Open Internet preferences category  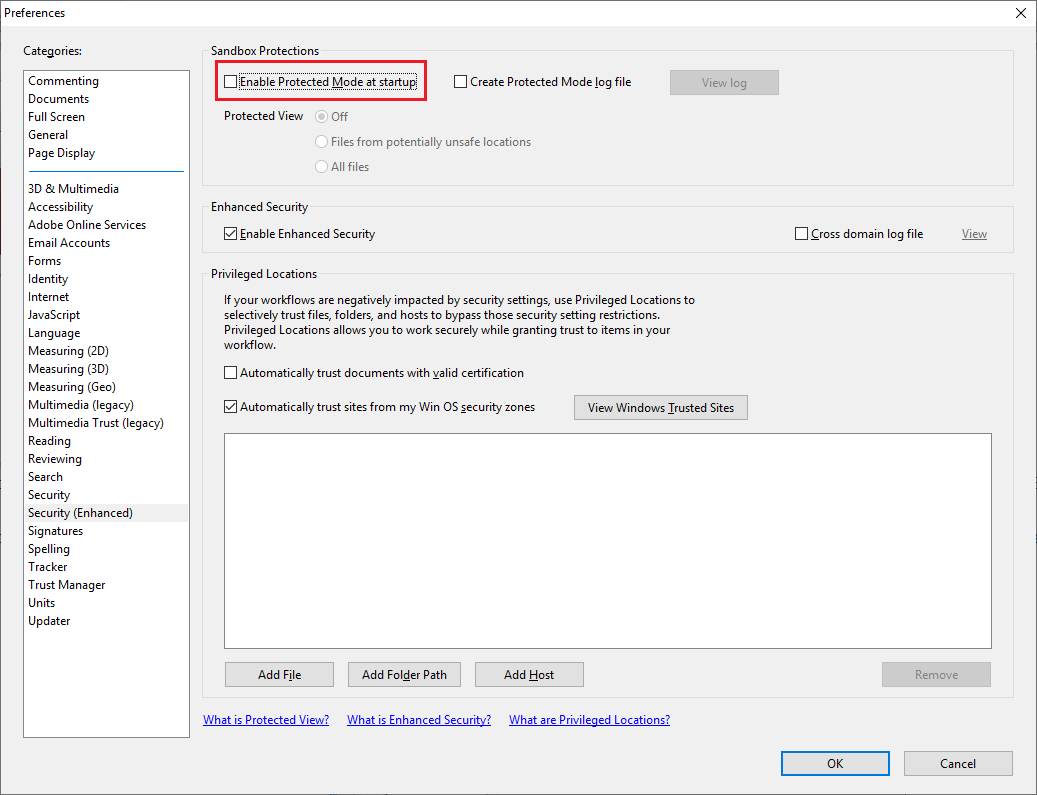click(106, 297)
